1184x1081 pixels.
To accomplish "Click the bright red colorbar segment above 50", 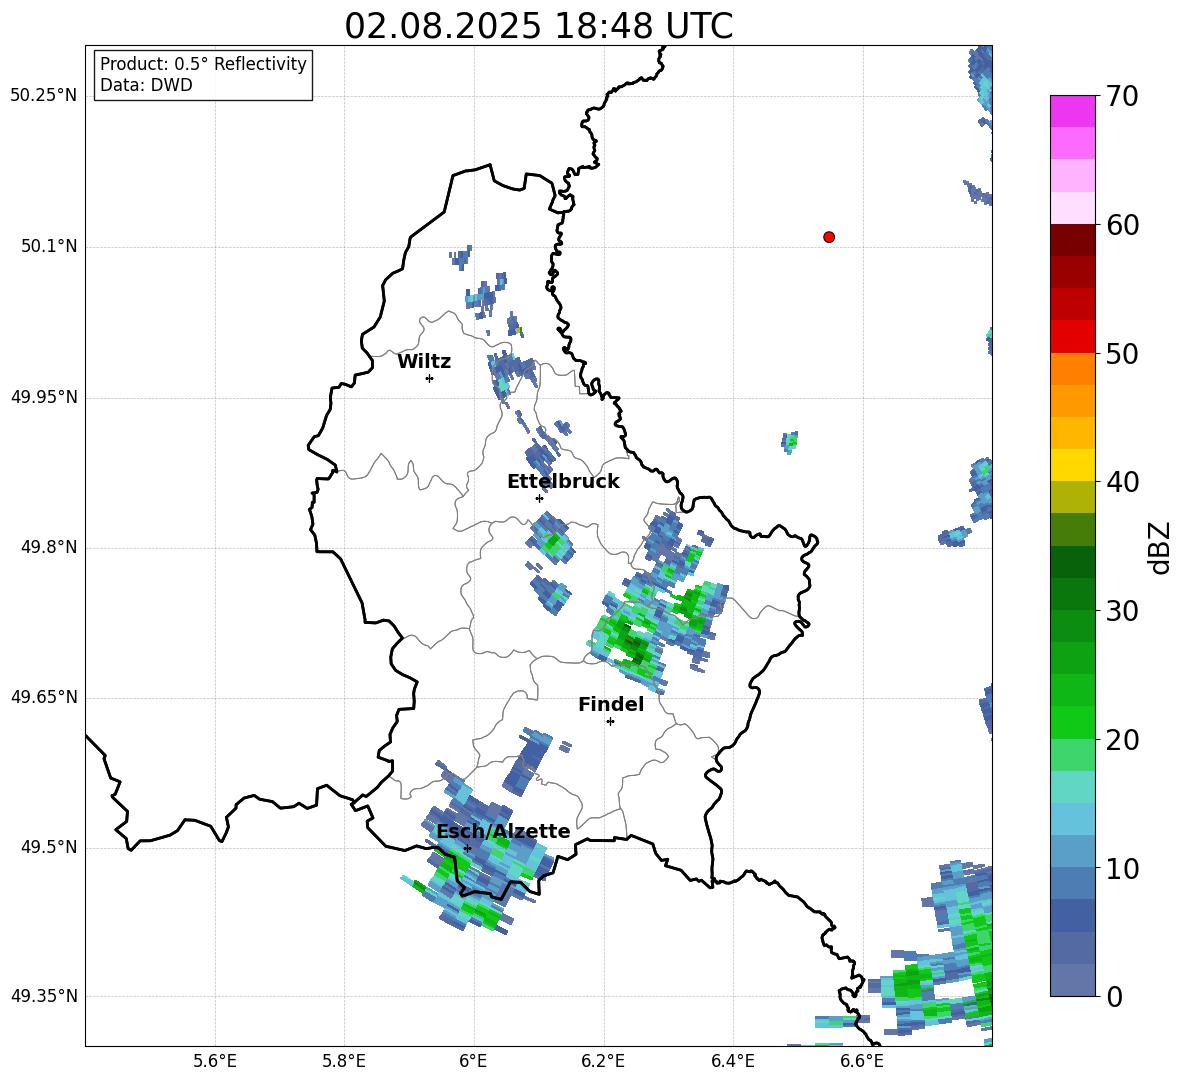I will (1072, 336).
